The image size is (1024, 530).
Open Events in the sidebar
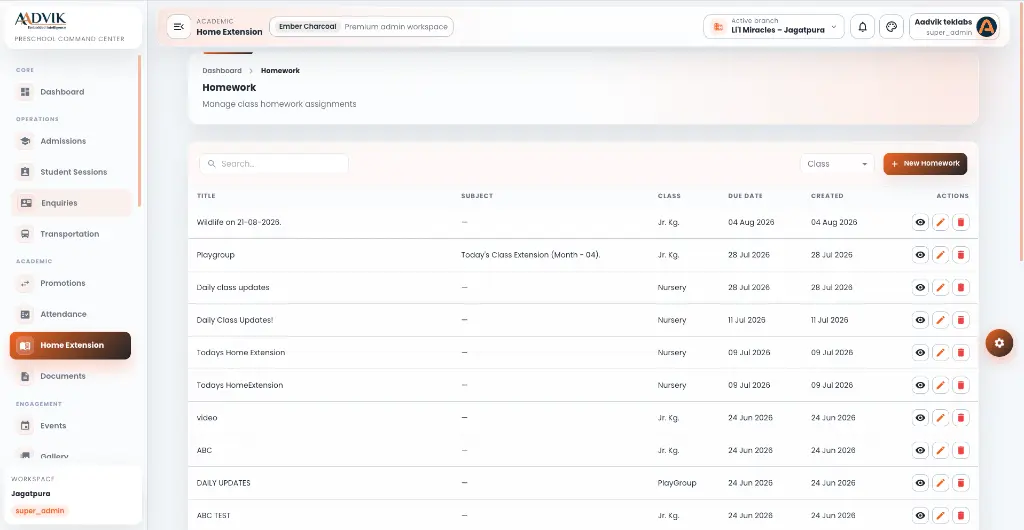click(71, 426)
